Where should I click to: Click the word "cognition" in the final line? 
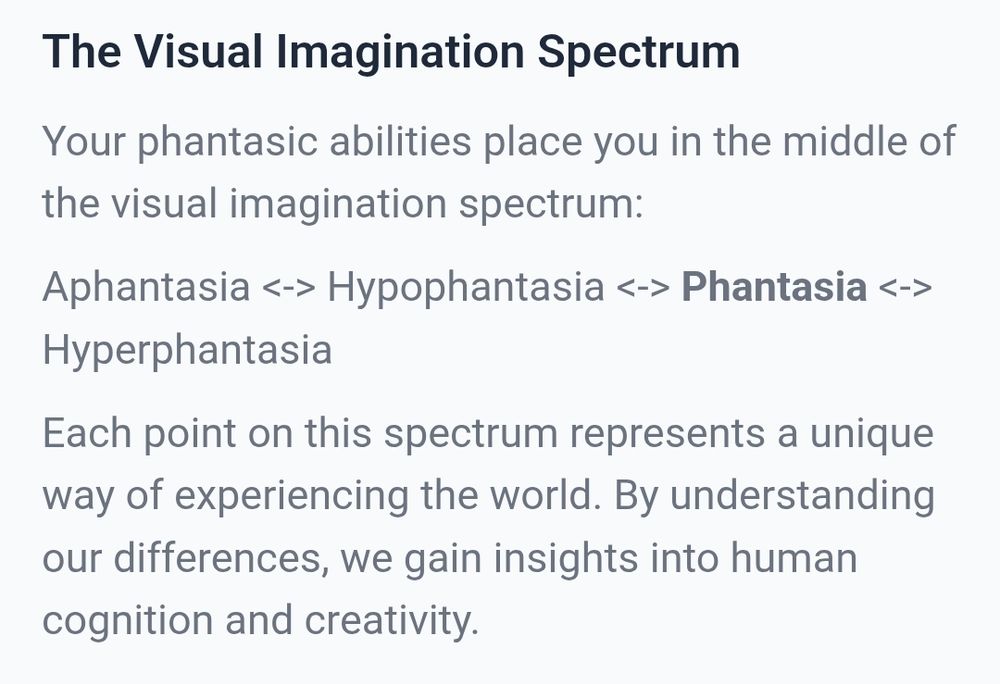click(128, 622)
